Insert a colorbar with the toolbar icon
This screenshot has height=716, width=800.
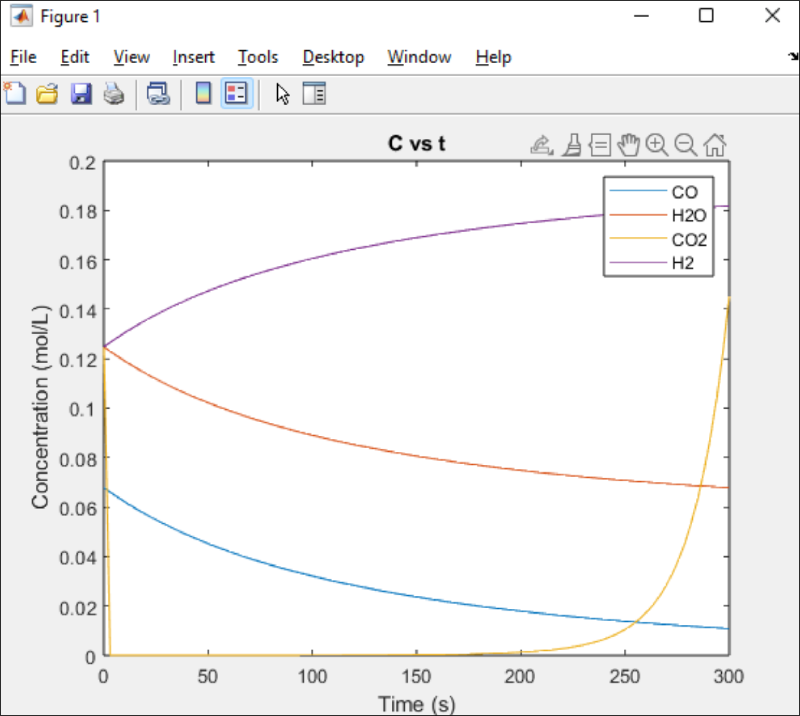point(204,93)
